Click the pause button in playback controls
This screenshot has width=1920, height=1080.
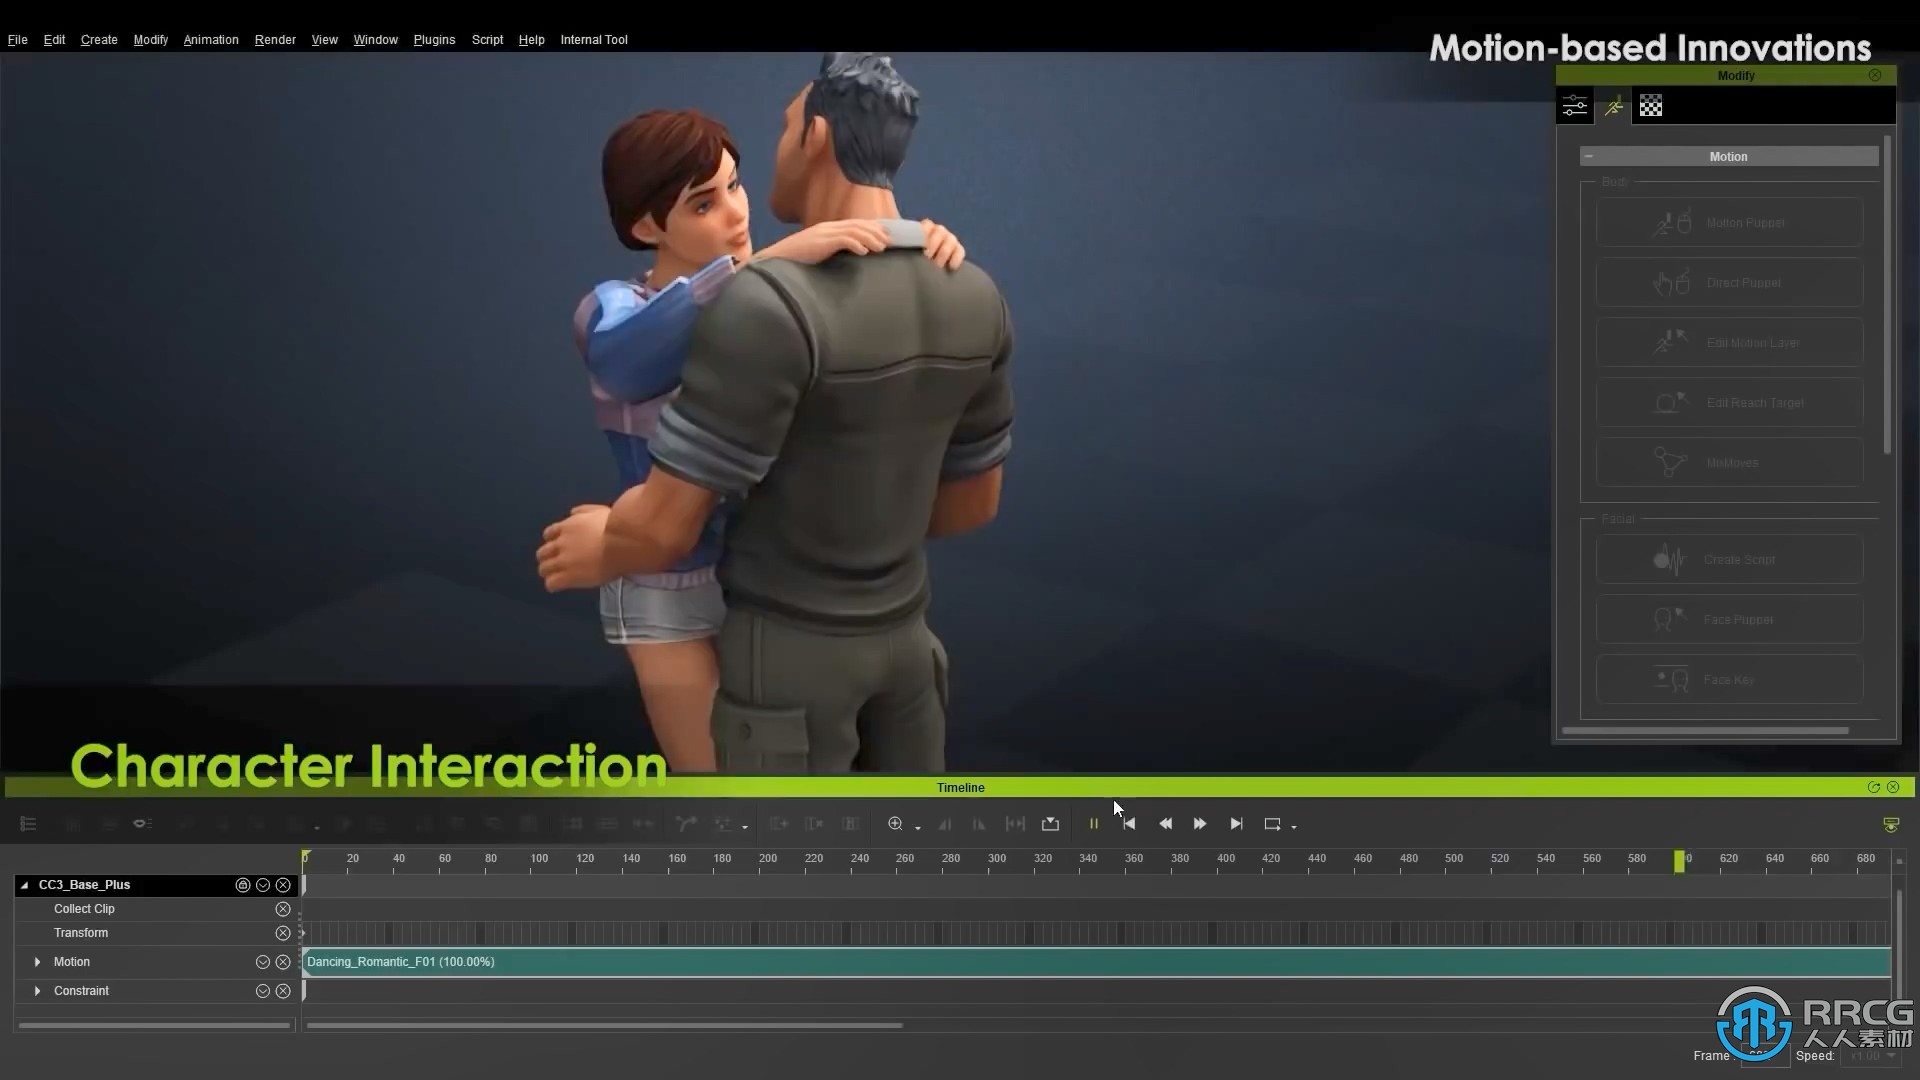click(x=1095, y=823)
